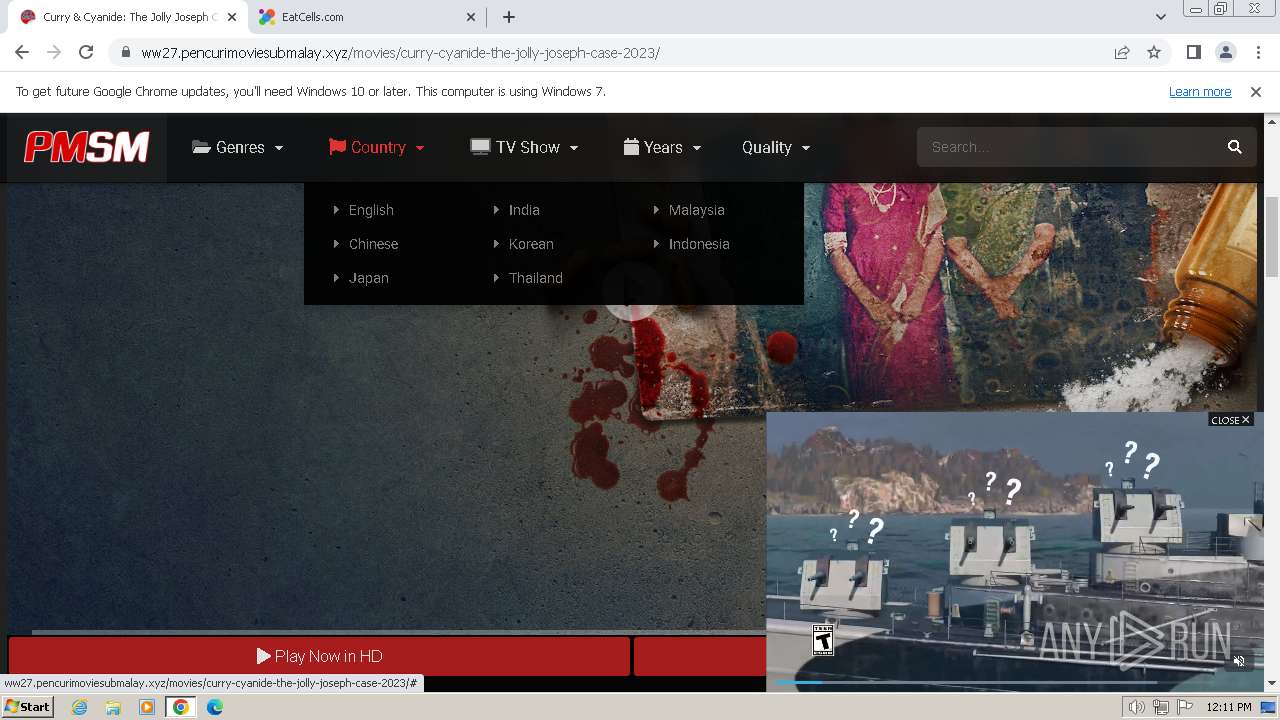Open Microsoft Edge from taskbar
Viewport: 1280px width, 720px height.
215,707
